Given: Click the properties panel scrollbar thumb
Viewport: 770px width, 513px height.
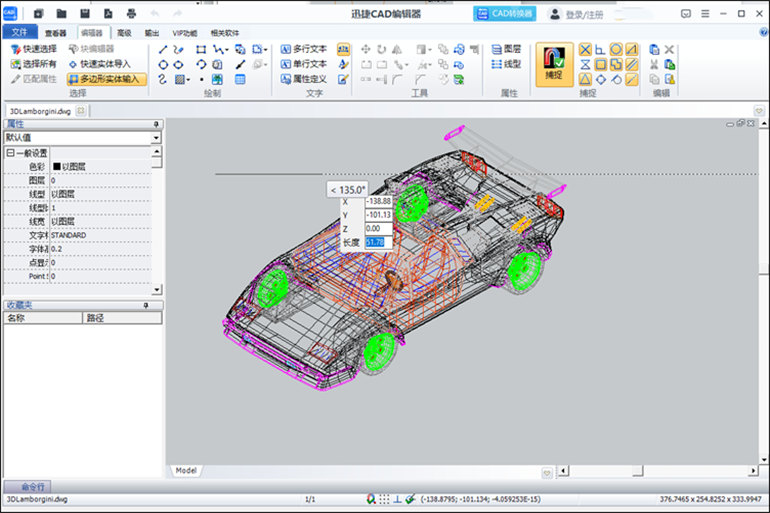Looking at the screenshot, I should (157, 162).
